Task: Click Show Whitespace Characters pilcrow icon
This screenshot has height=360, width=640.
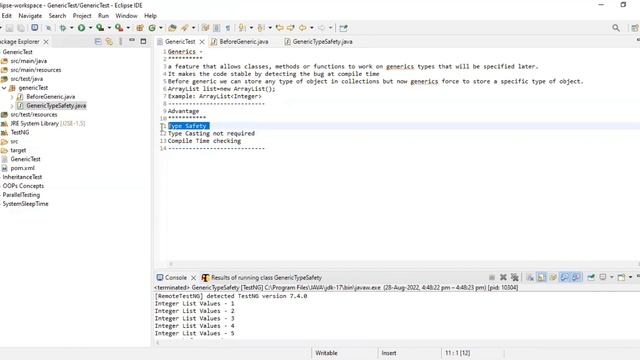Action: coord(228,28)
